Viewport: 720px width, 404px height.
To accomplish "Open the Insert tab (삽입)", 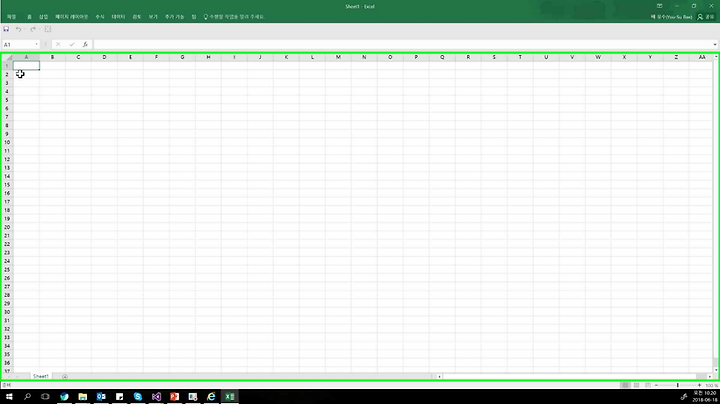I will pyautogui.click(x=43, y=17).
